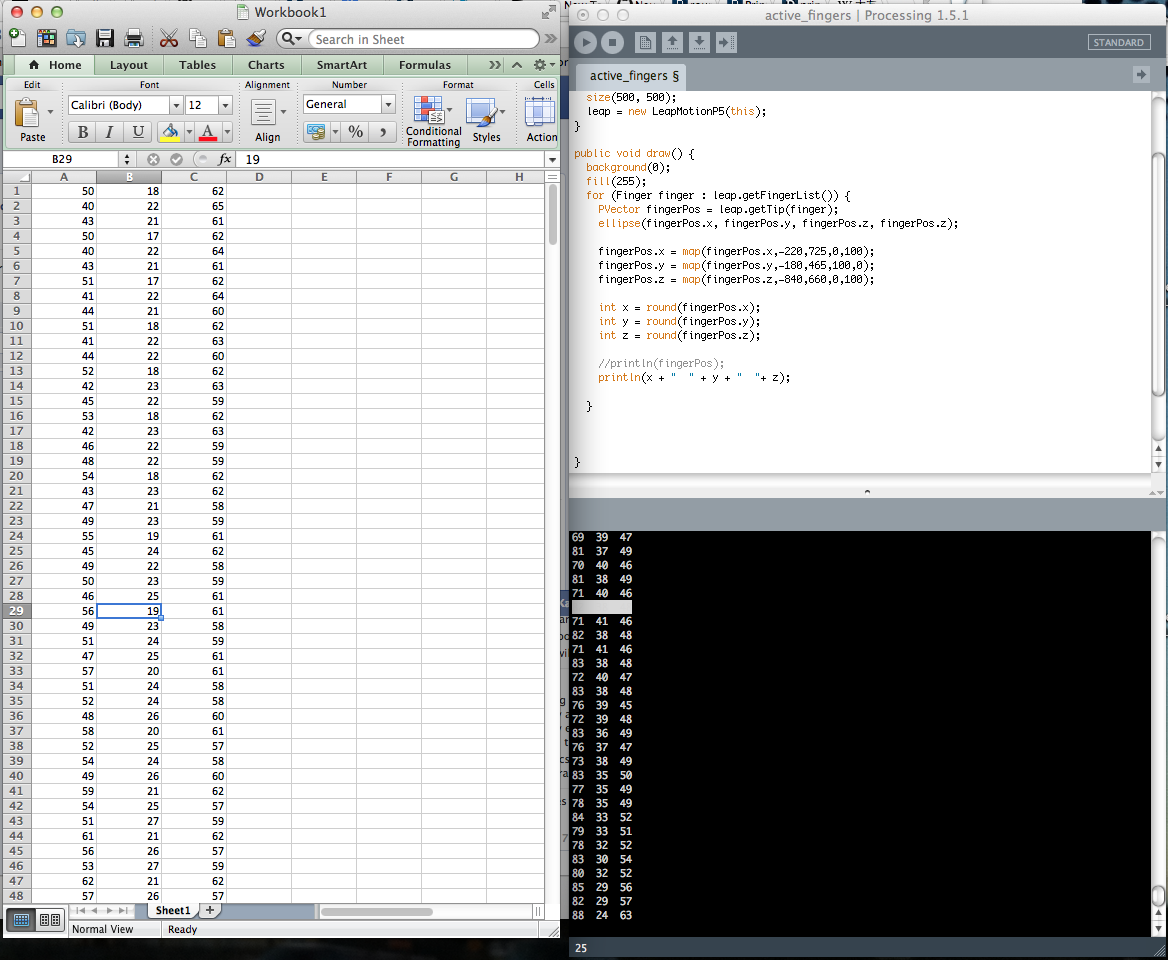Toggle Underline formatting
Viewport: 1168px width, 960px height.
pos(138,132)
